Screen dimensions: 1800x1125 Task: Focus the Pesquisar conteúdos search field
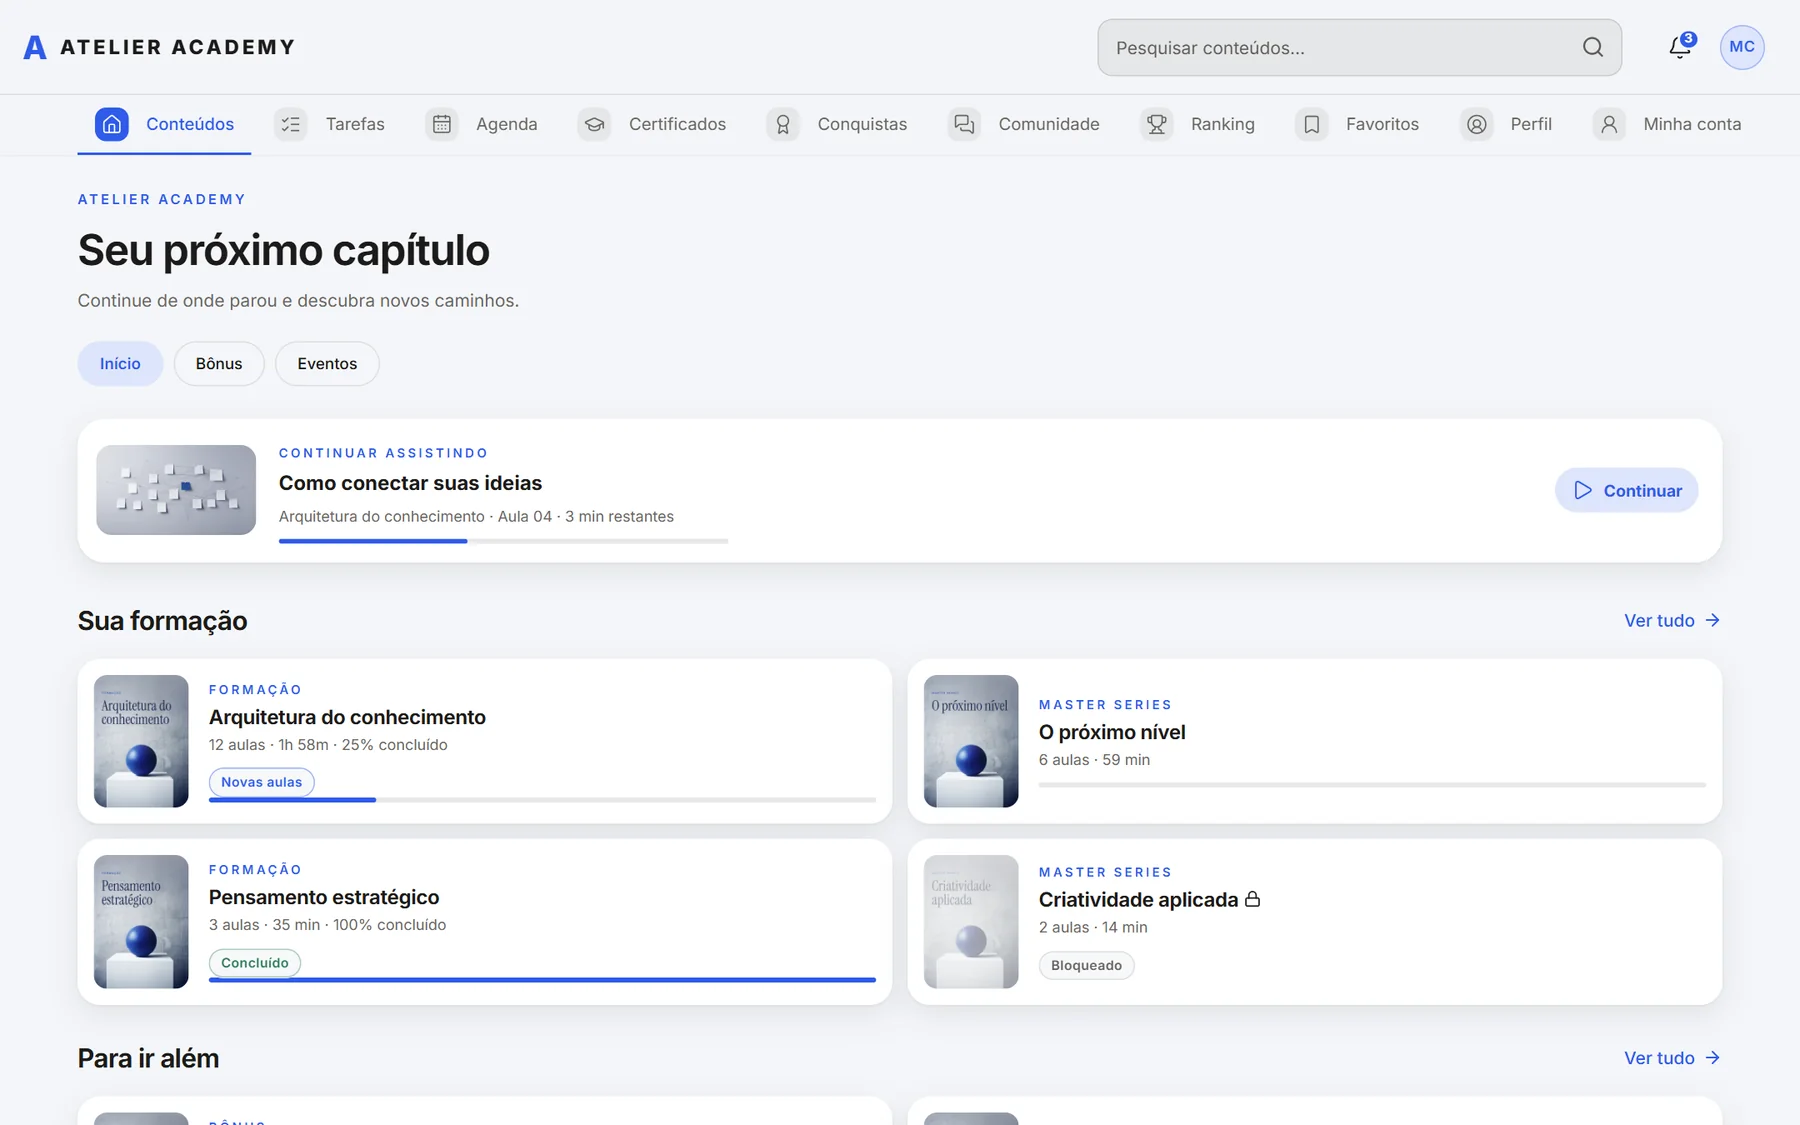(x=1359, y=47)
